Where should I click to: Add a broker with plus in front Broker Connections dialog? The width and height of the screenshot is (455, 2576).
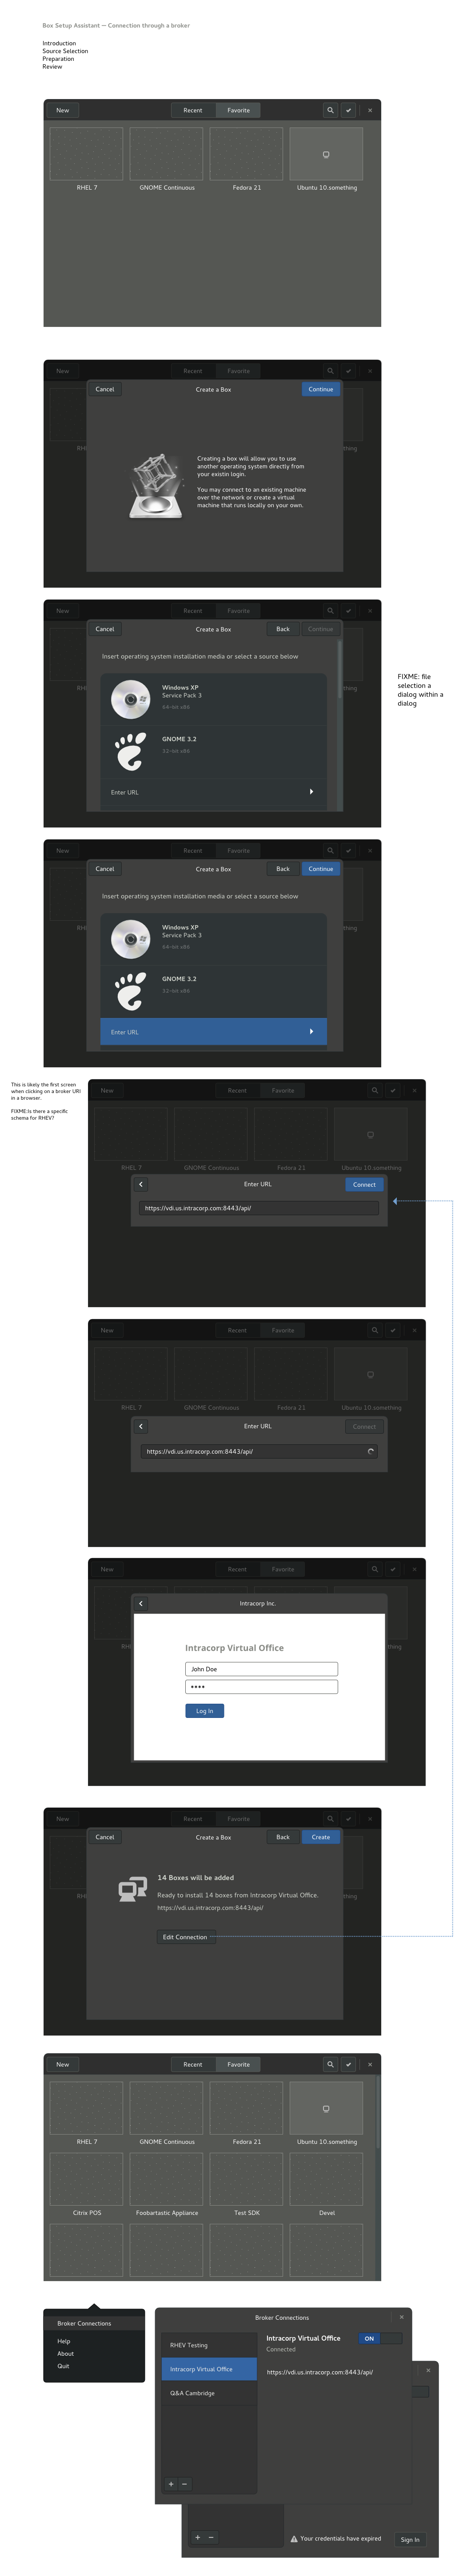tap(171, 2483)
